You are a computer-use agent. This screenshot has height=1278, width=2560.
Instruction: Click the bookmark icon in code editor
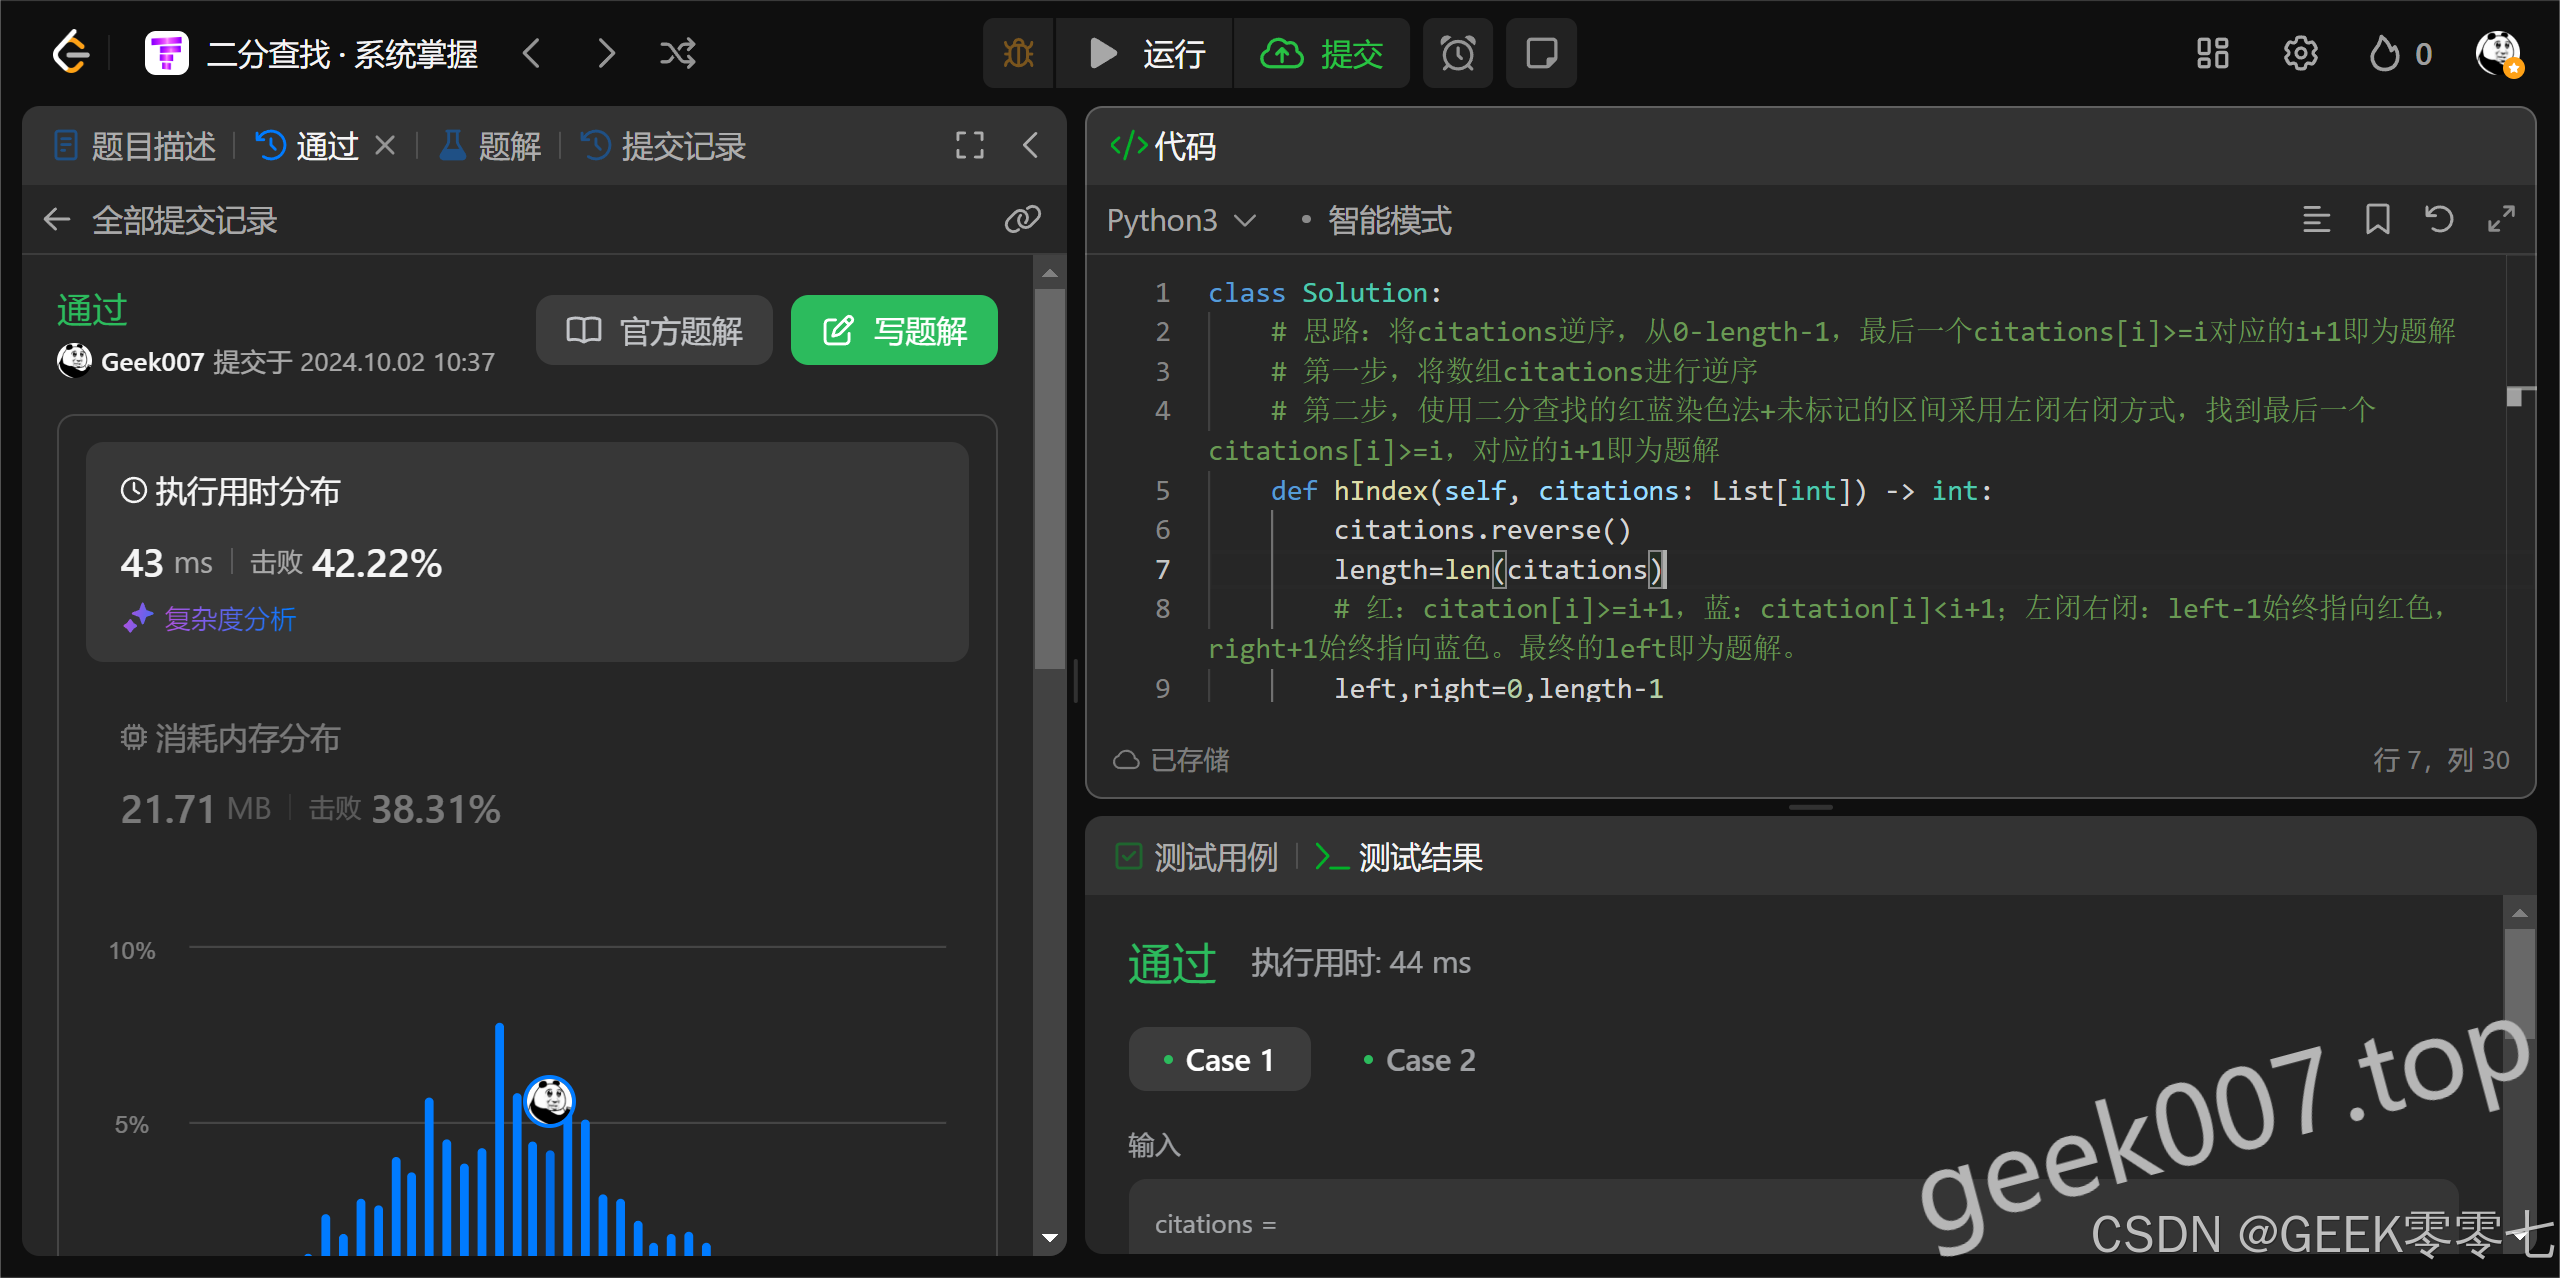click(2377, 219)
